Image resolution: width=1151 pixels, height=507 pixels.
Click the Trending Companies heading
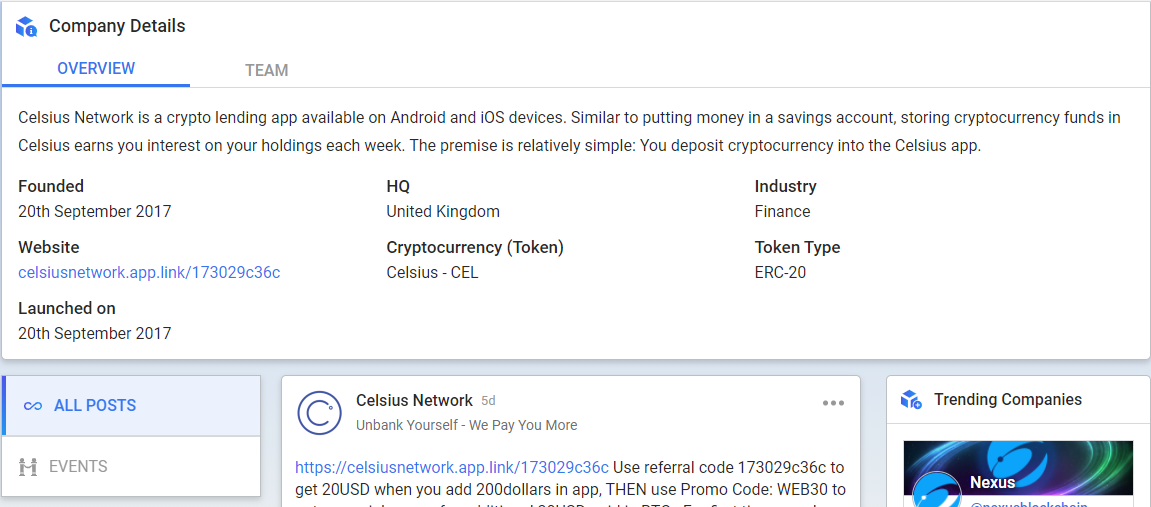[x=1008, y=400]
